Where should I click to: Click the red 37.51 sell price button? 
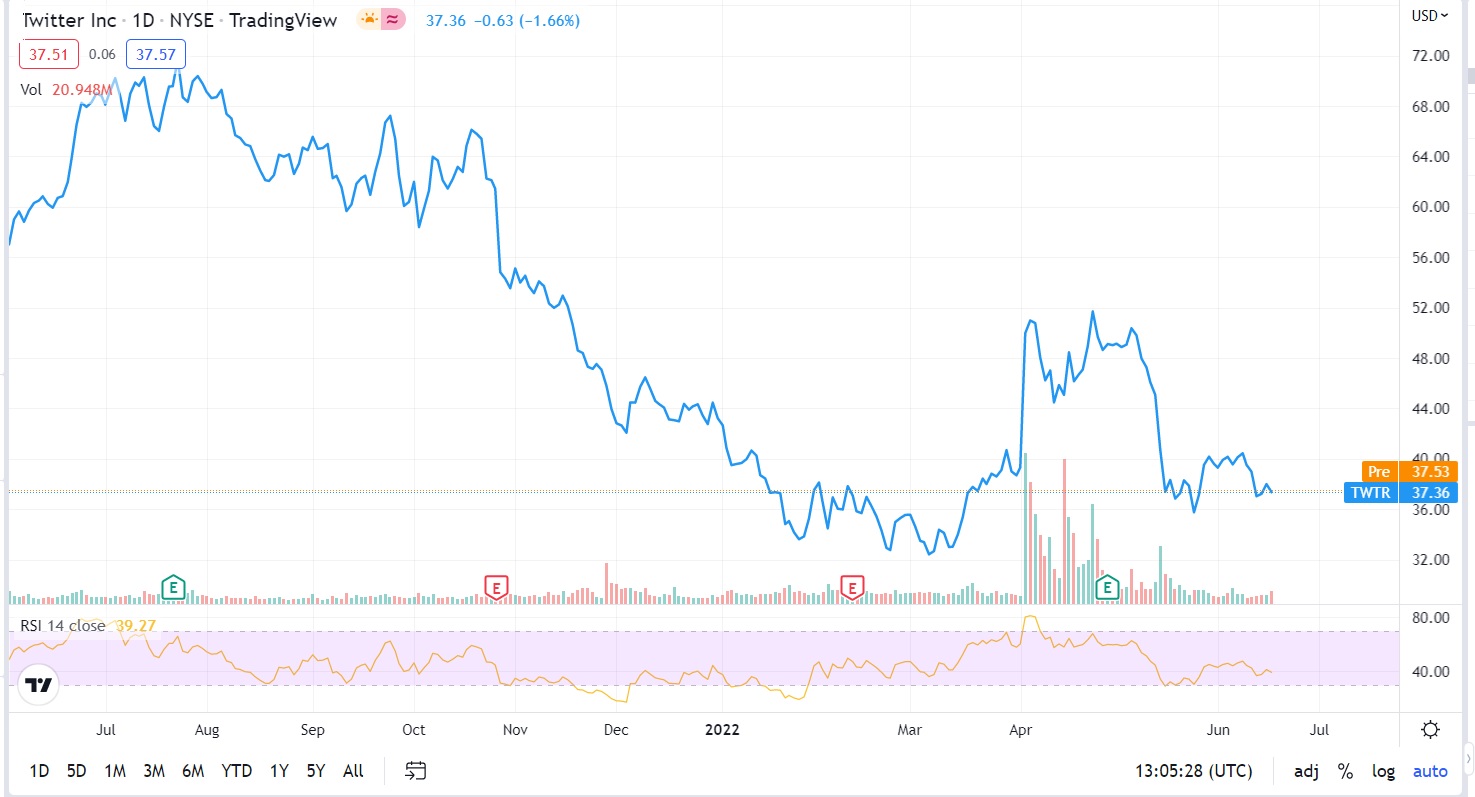point(49,55)
